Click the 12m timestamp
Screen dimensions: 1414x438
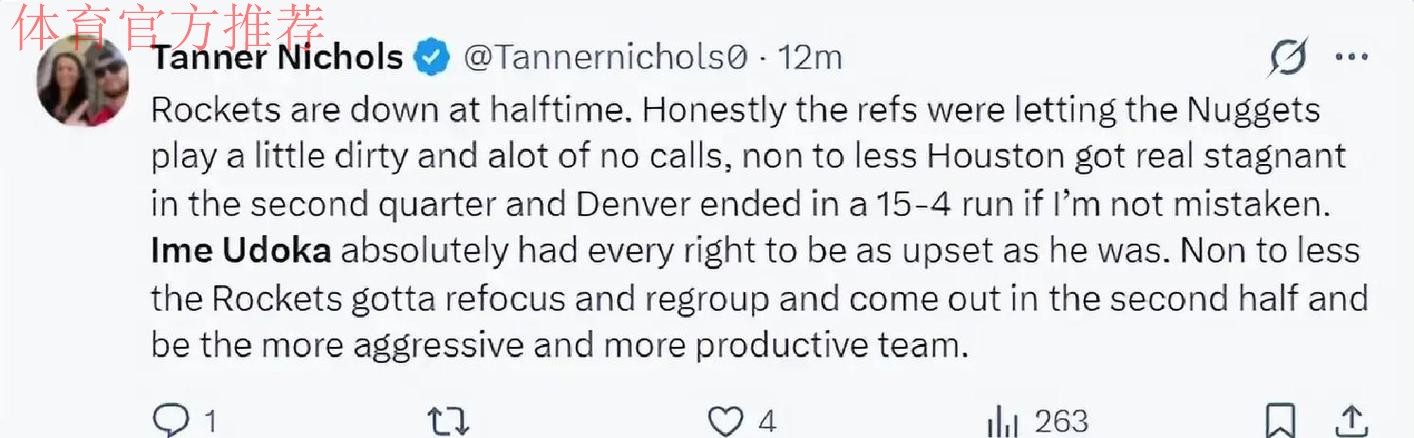point(810,58)
